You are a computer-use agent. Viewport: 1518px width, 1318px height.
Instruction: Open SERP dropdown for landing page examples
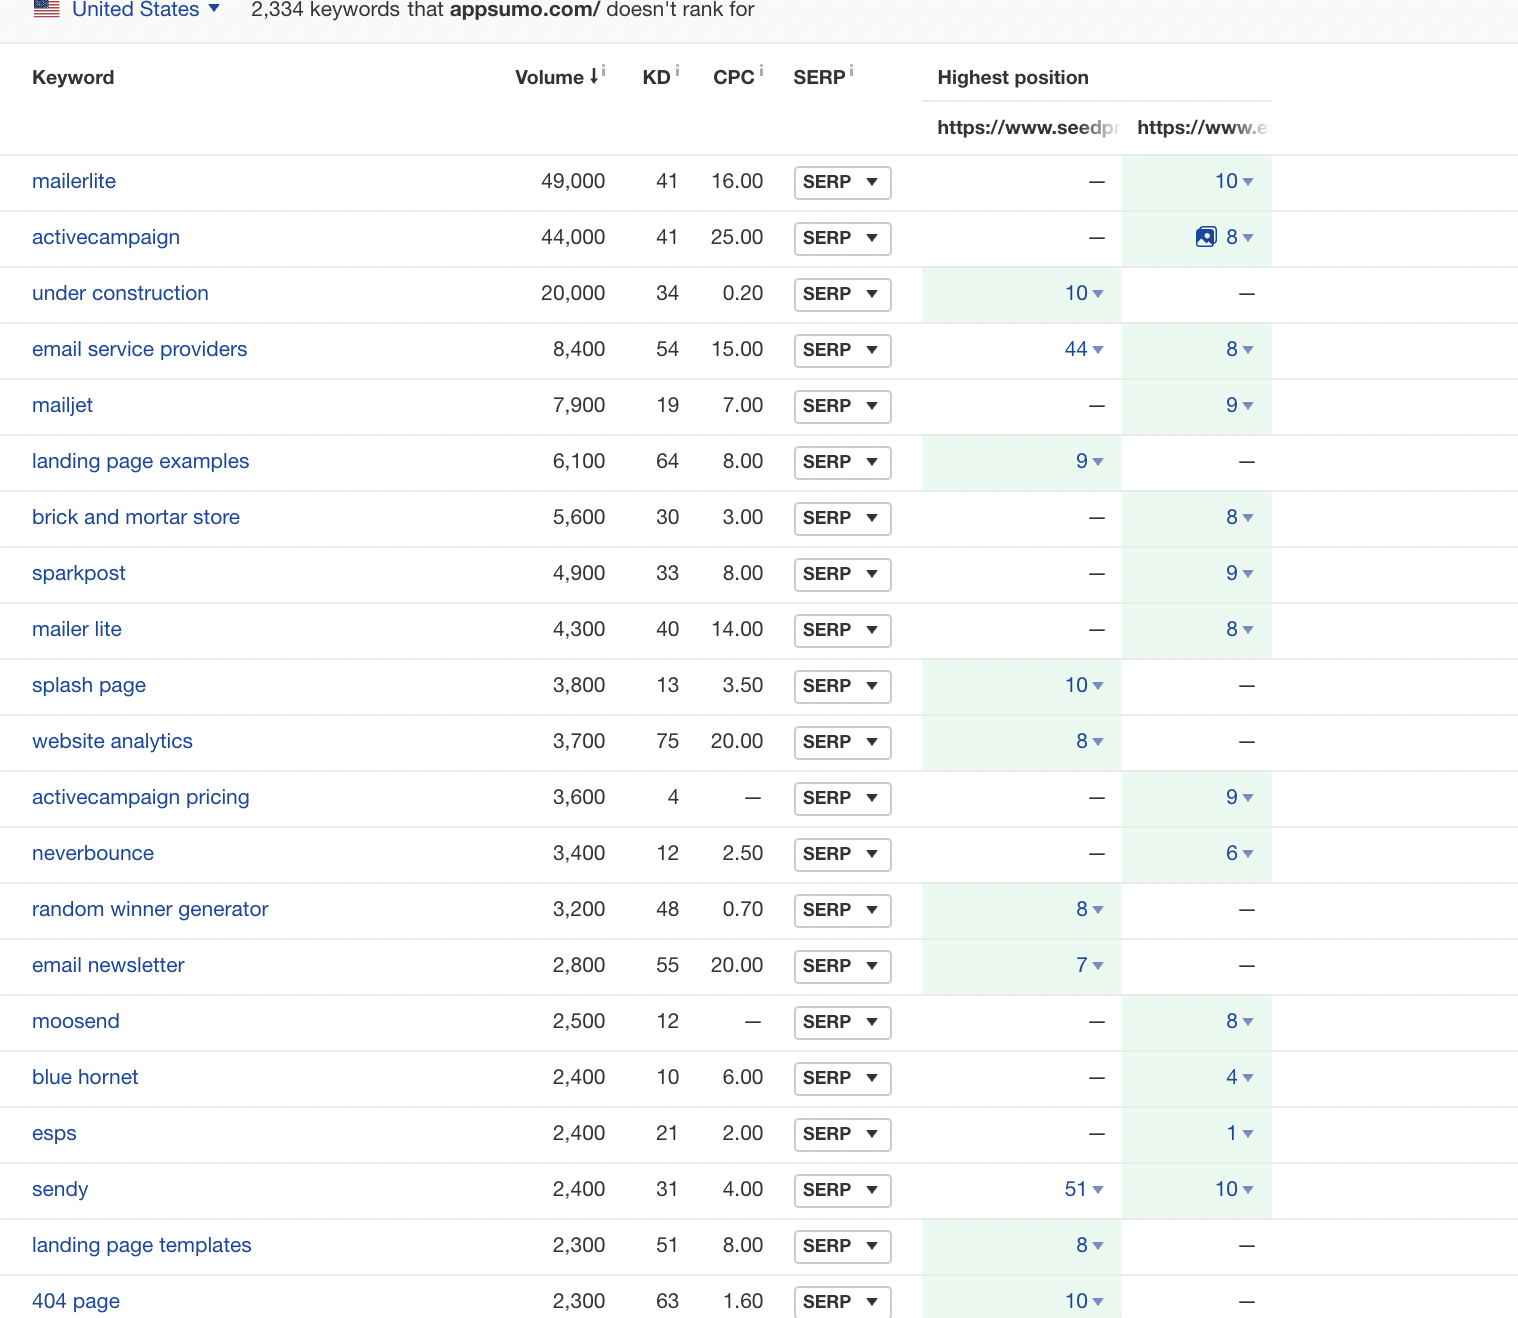(842, 462)
